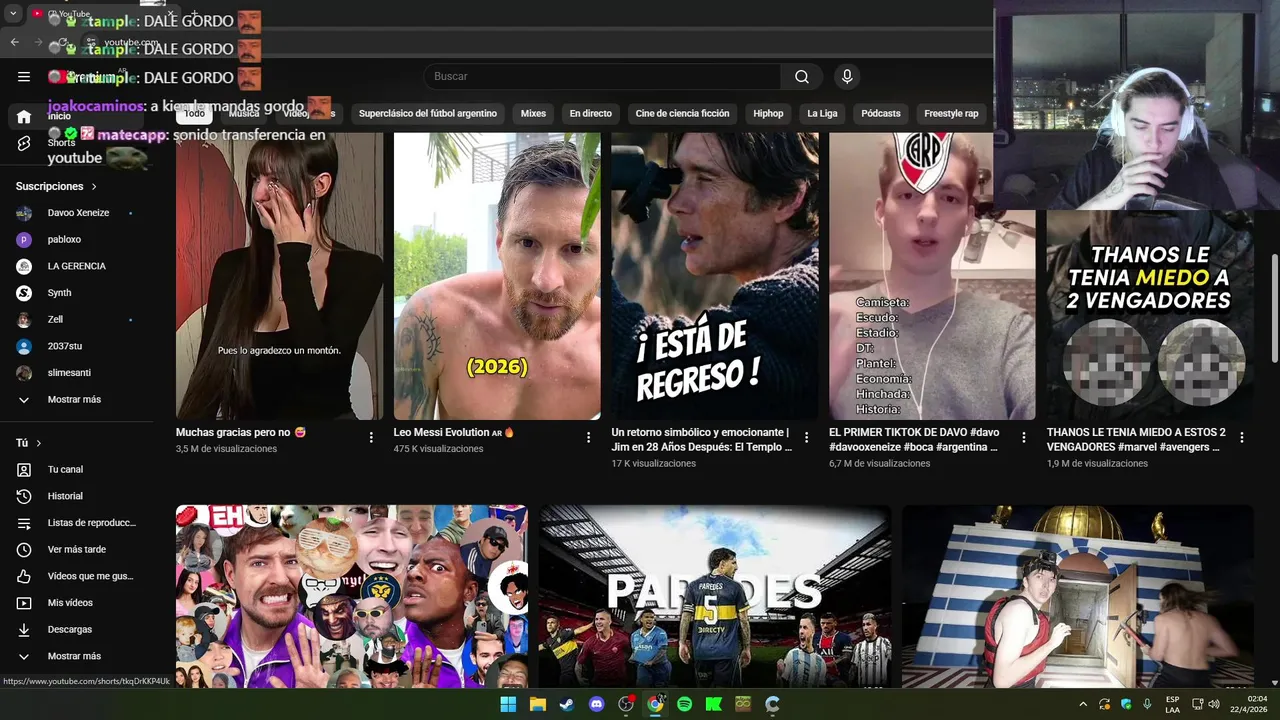Open the Messi (2026) short thumbnail
Image resolution: width=1280 pixels, height=720 pixels.
point(497,276)
